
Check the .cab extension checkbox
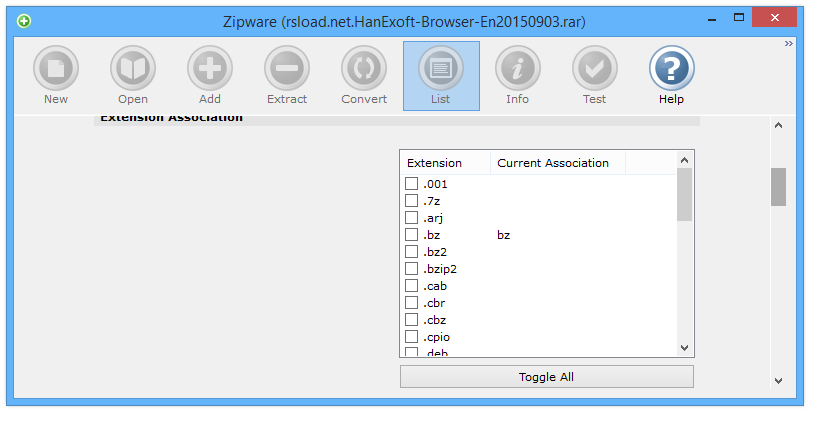coord(411,285)
